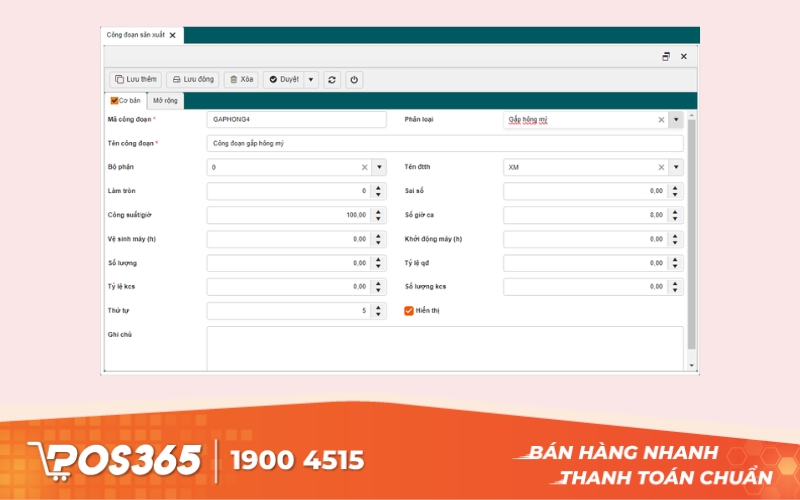Click the Xóa delete button
Screen dimensions: 800x500
[x=241, y=80]
